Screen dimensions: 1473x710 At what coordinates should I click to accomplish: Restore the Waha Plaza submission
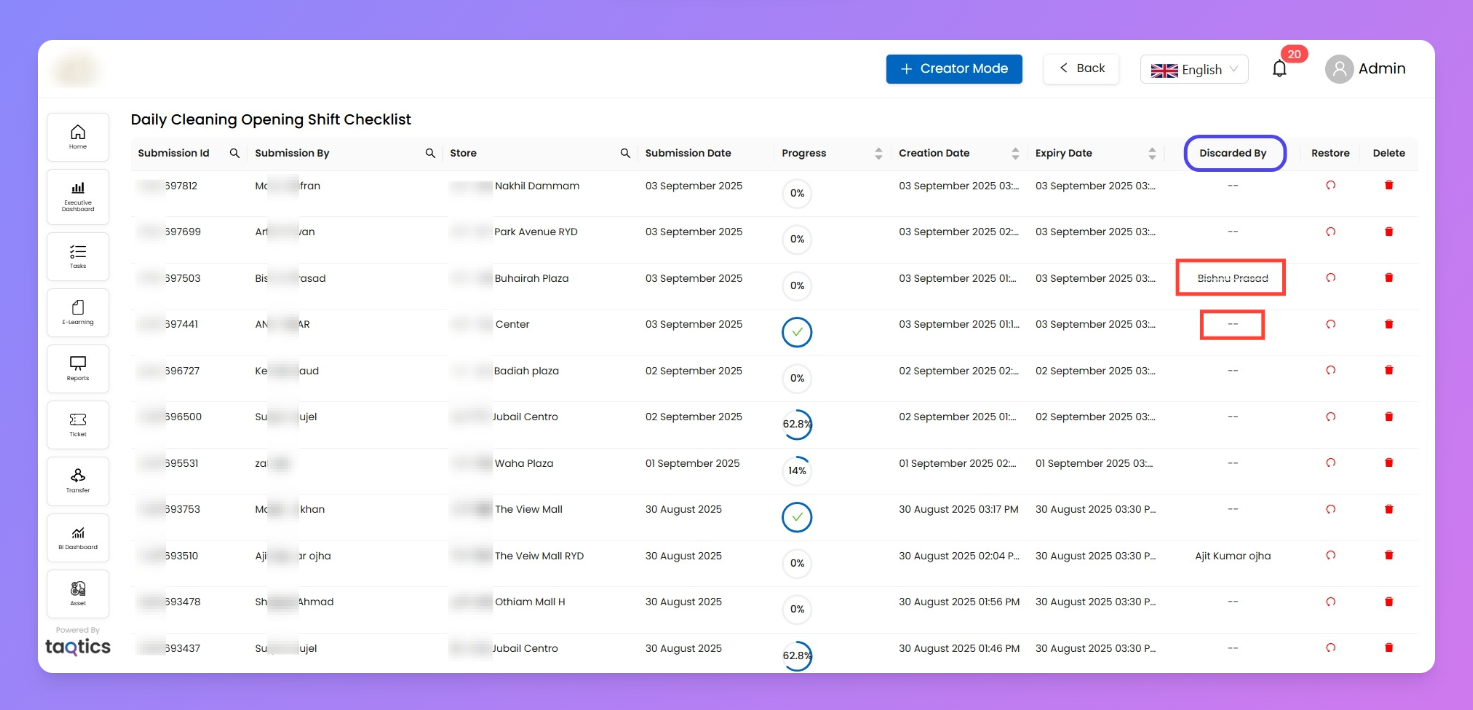(x=1330, y=463)
